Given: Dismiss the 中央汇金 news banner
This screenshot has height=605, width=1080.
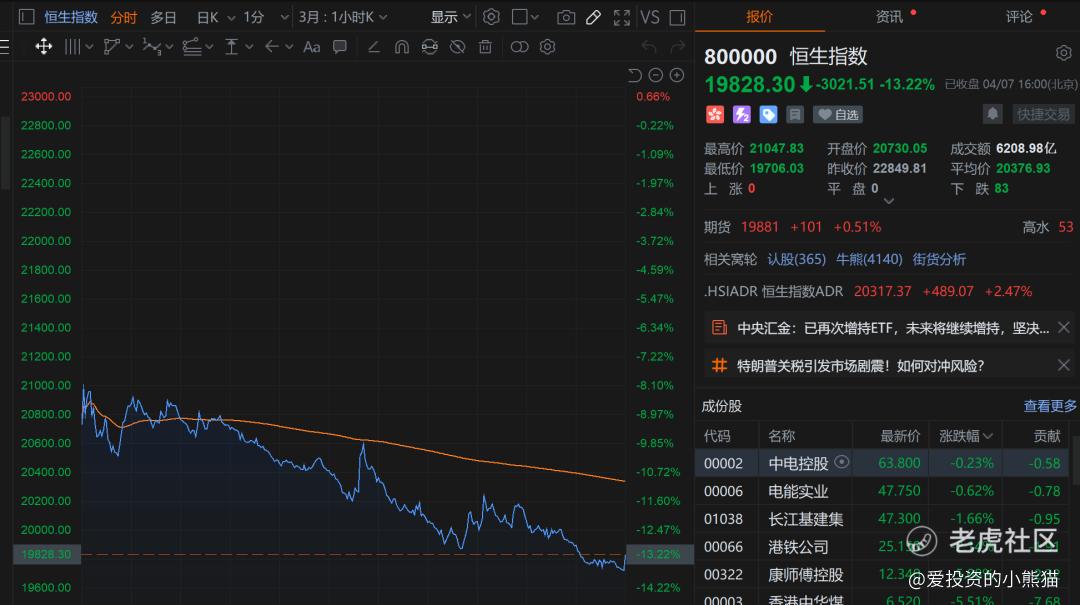Looking at the screenshot, I should (1063, 327).
